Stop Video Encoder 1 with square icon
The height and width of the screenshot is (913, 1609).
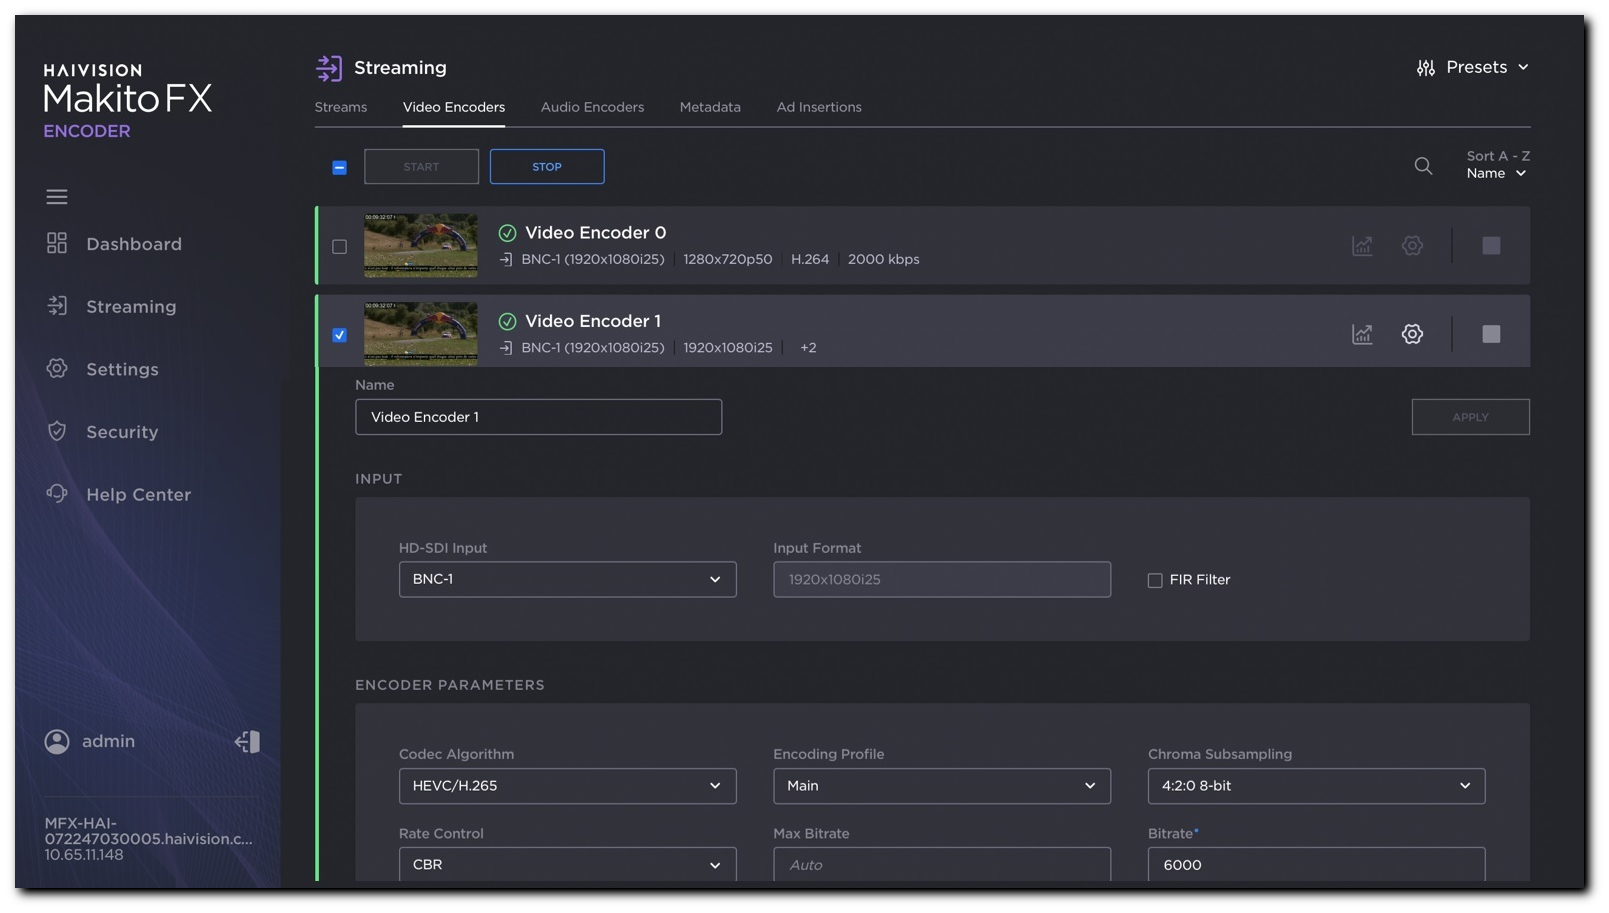pyautogui.click(x=1491, y=334)
